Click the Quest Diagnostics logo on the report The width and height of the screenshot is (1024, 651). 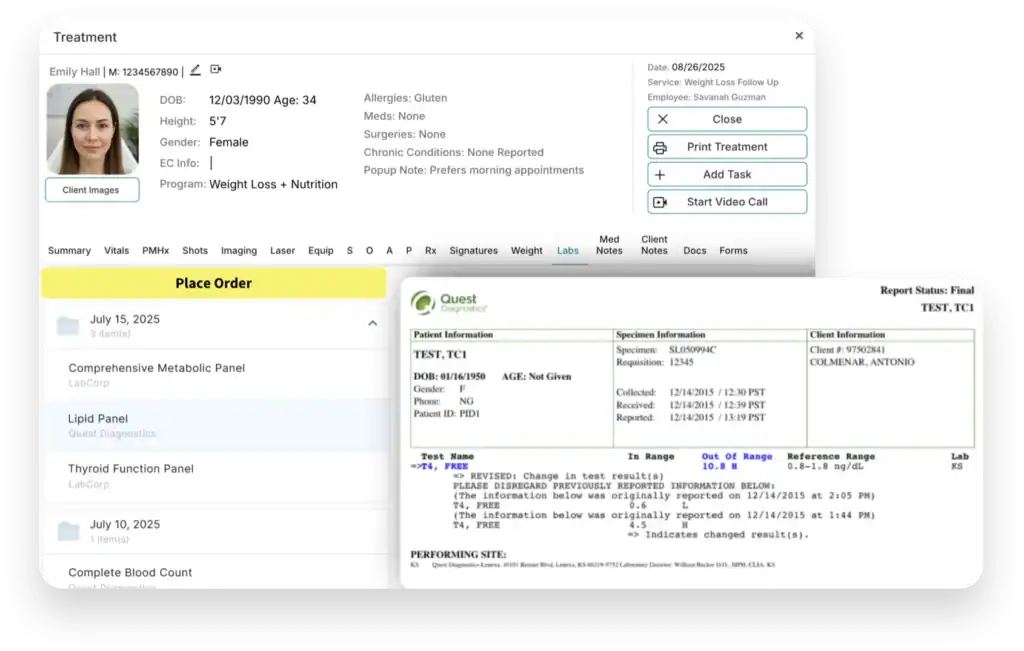tap(444, 303)
